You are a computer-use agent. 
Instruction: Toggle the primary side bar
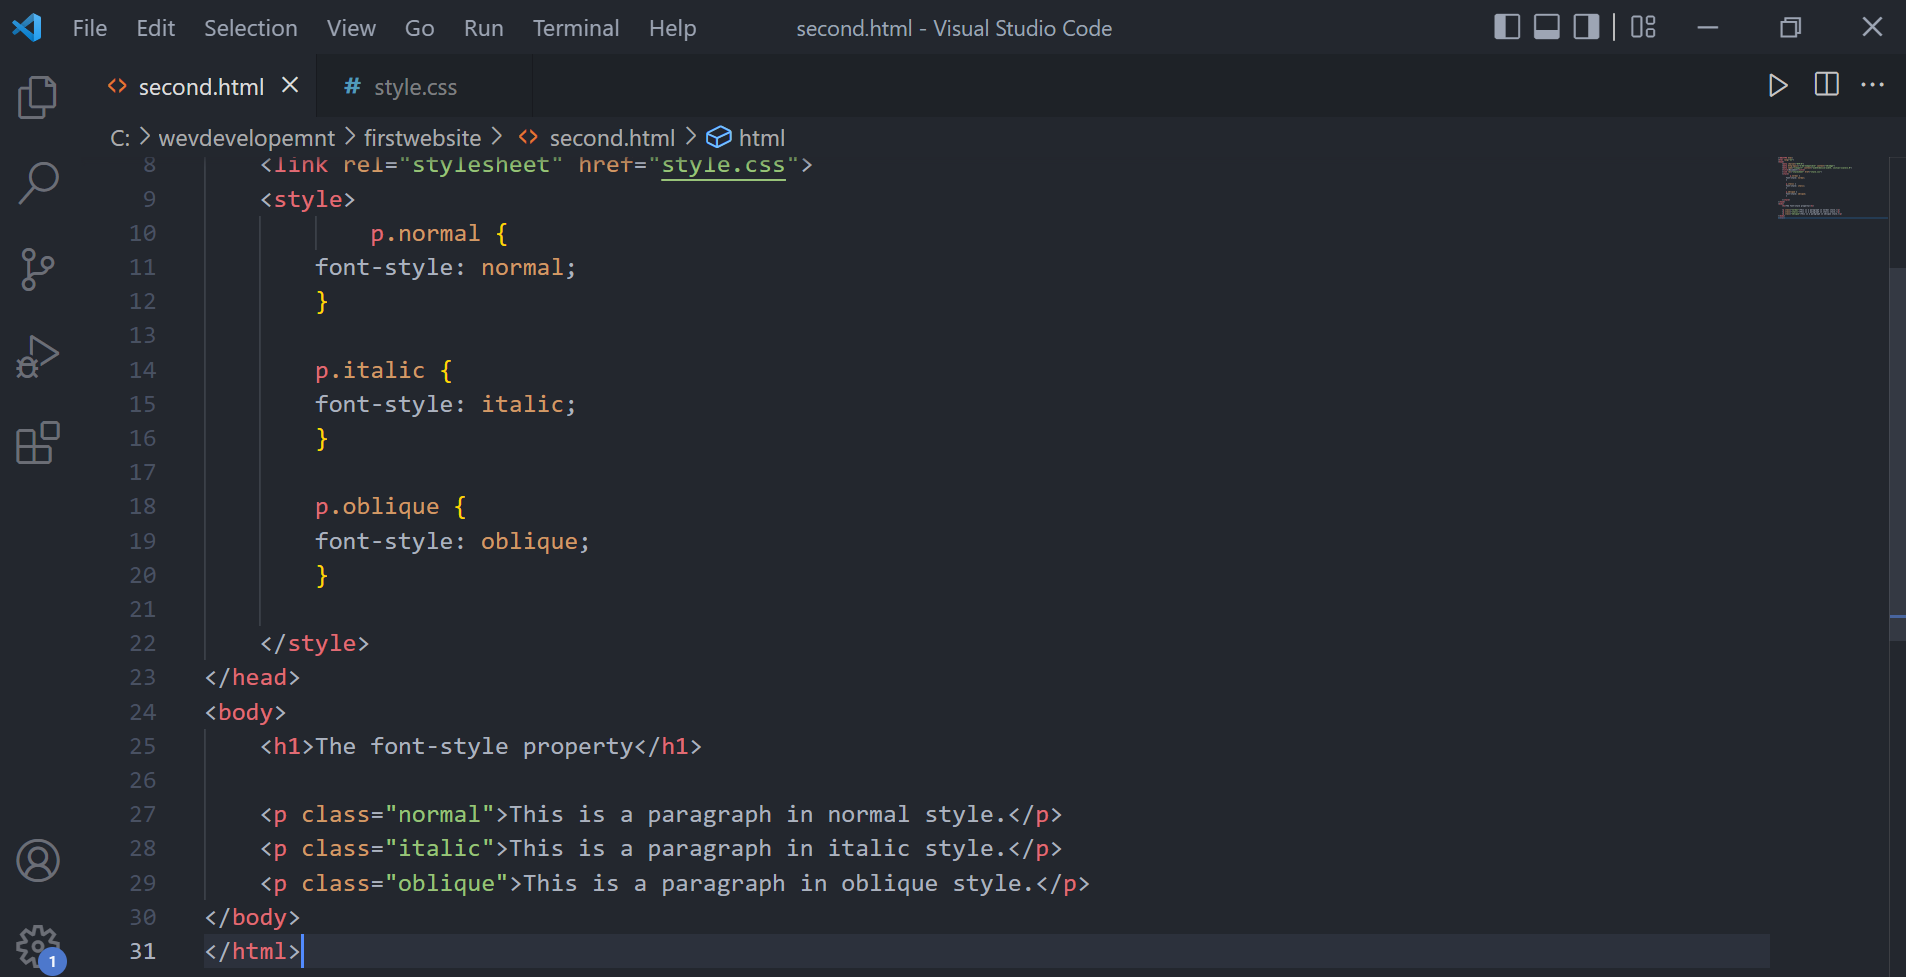tap(1507, 27)
